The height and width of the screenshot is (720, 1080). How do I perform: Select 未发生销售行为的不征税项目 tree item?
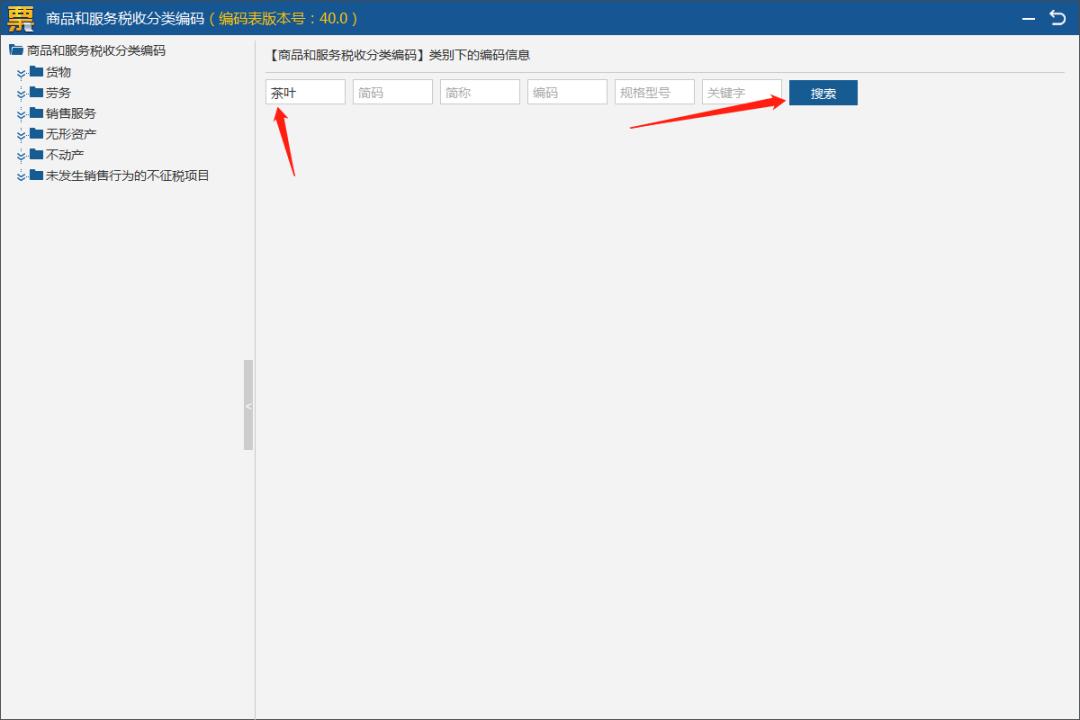pyautogui.click(x=127, y=176)
